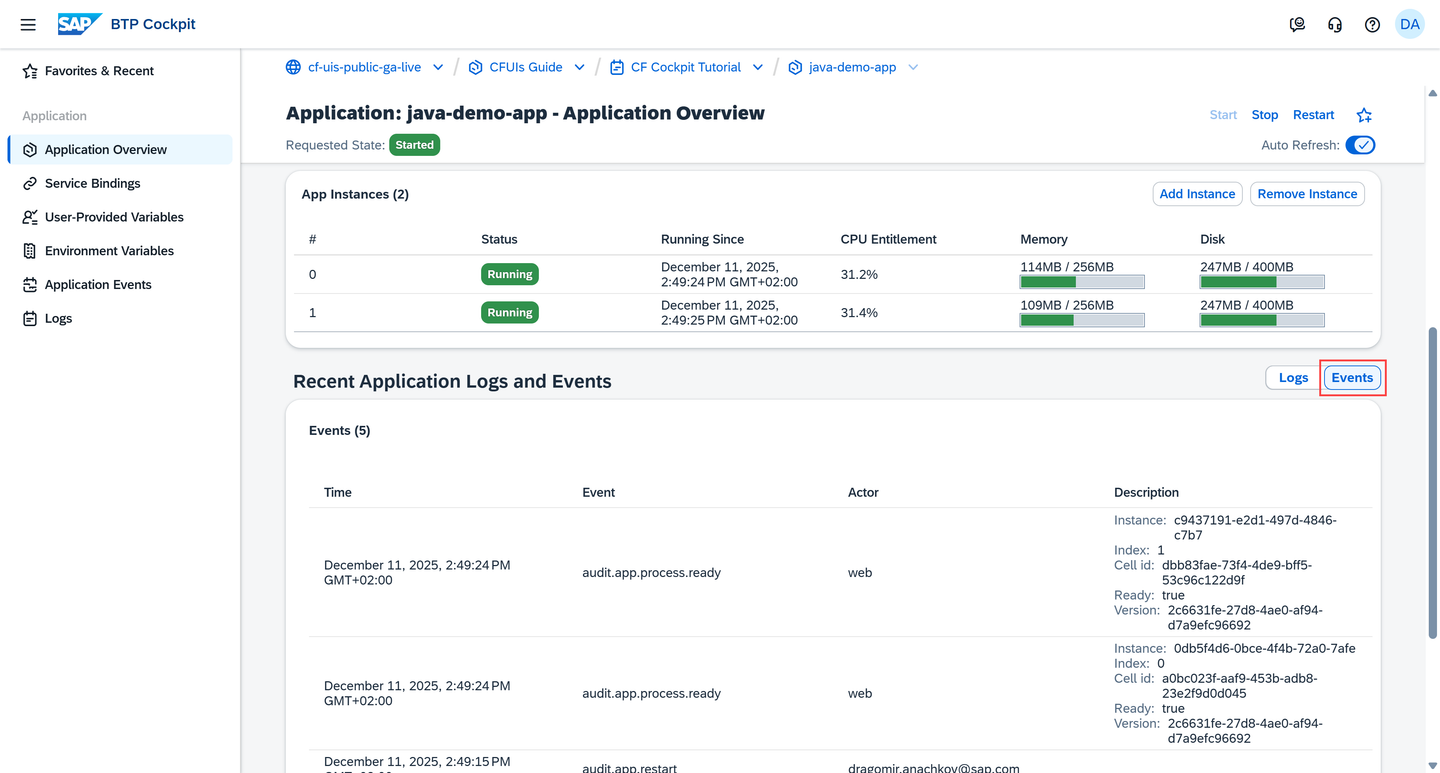
Task: Add application to favorites with star icon
Action: [x=1364, y=115]
